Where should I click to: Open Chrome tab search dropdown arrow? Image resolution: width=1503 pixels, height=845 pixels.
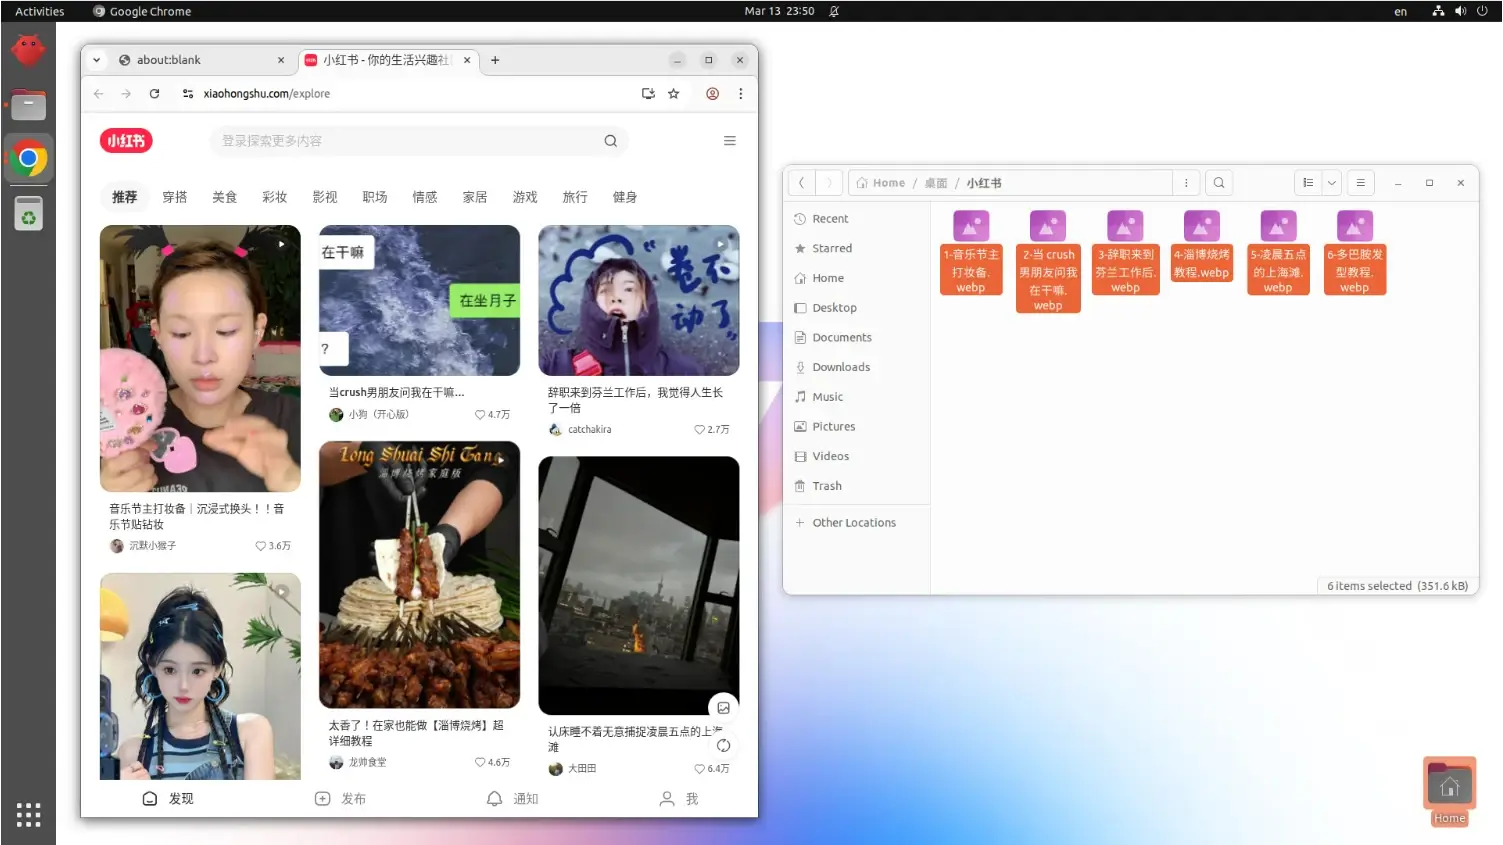(97, 60)
